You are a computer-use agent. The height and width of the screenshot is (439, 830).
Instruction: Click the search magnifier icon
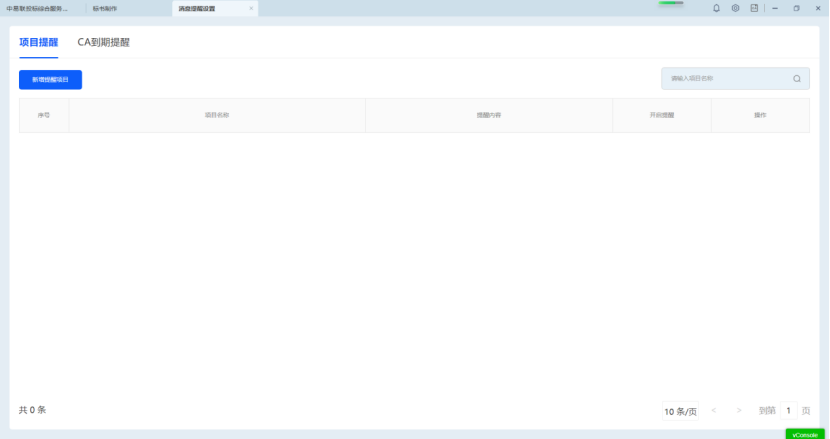click(x=797, y=79)
